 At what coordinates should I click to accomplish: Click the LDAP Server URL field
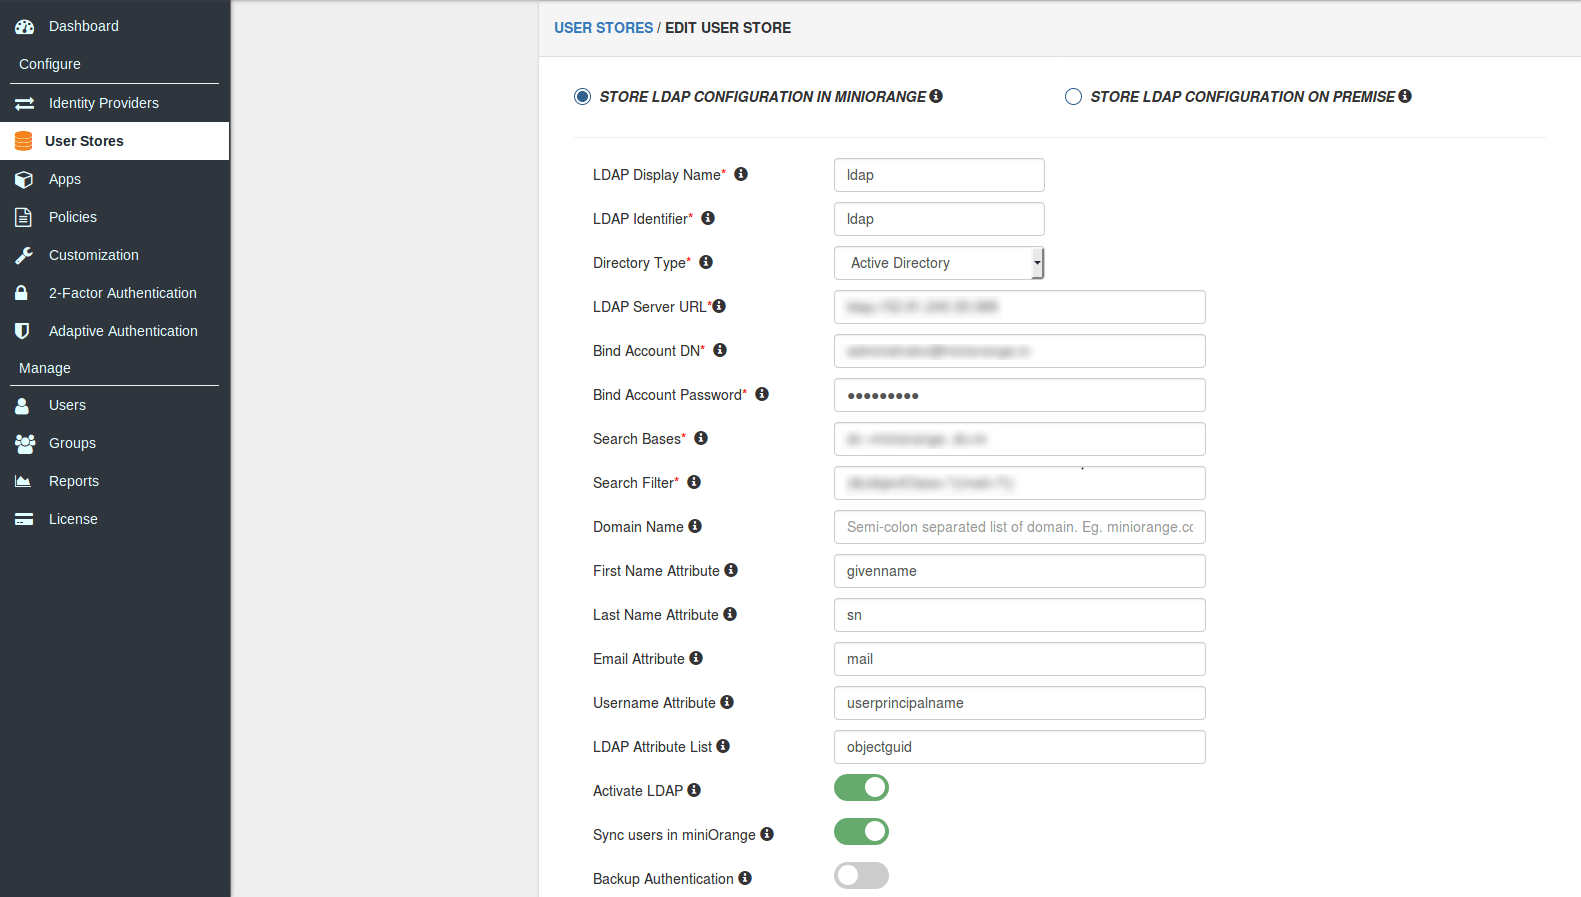tap(1020, 307)
